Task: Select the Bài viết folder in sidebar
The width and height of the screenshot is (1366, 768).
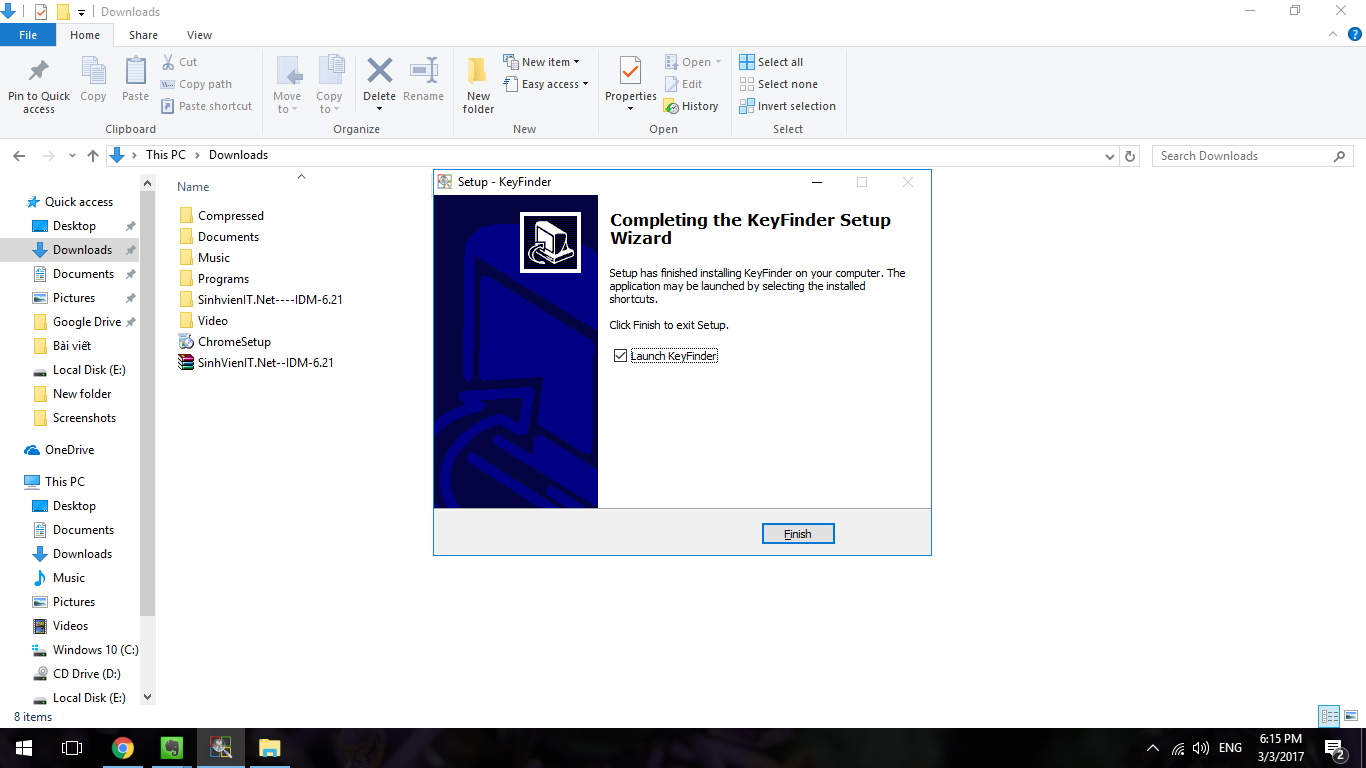Action: click(x=62, y=346)
